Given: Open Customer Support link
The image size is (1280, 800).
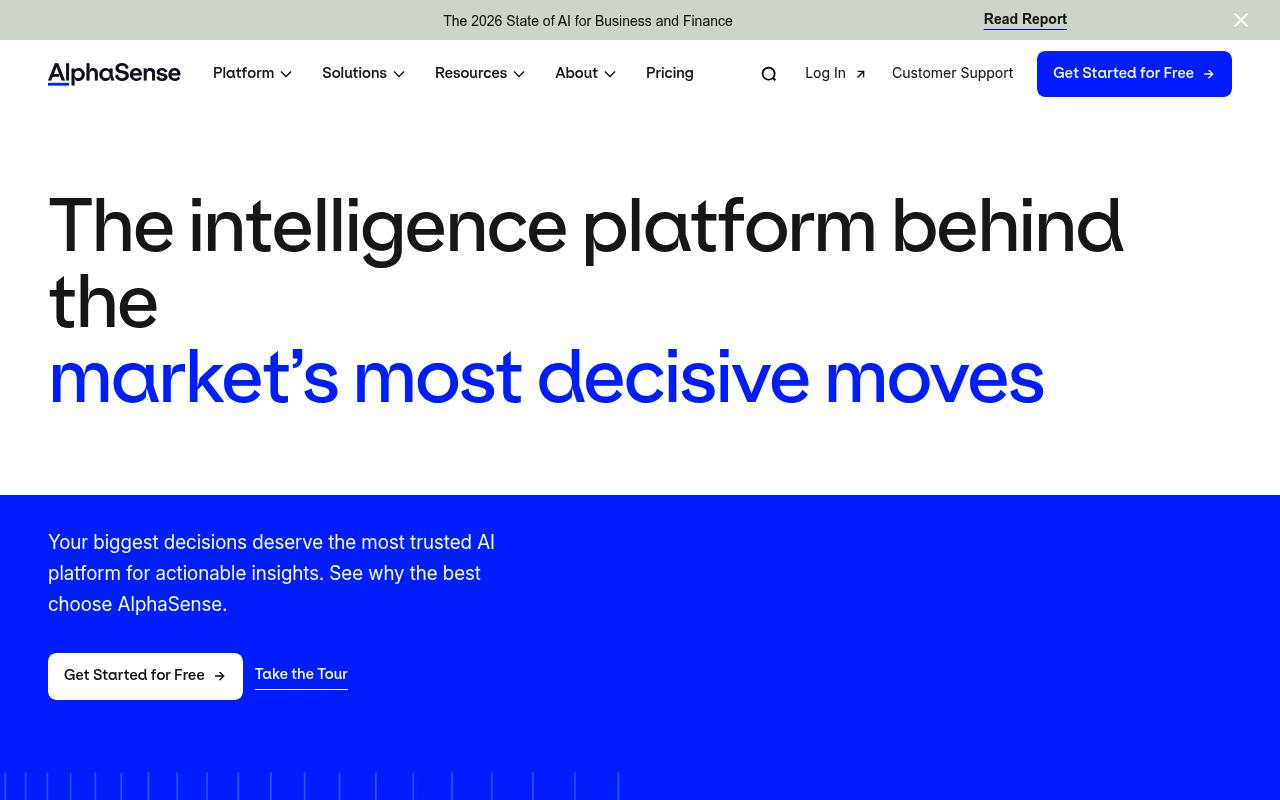Looking at the screenshot, I should click(952, 73).
